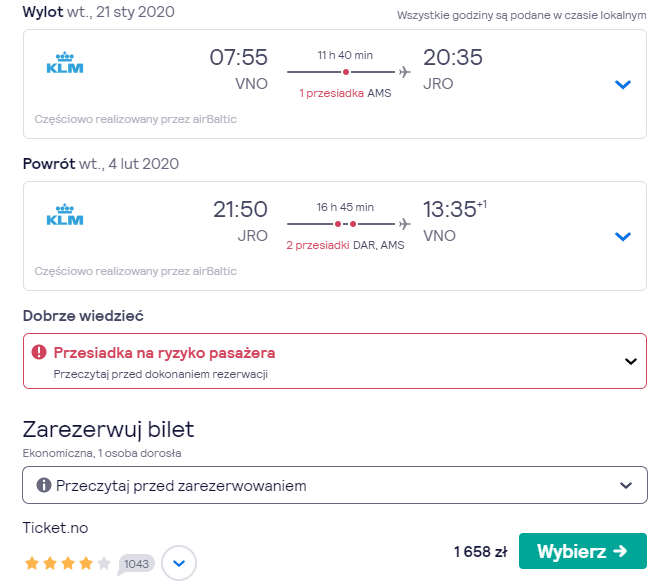Click the airplane icon on outbound route line
The image size is (667, 581).
pyautogui.click(x=405, y=72)
